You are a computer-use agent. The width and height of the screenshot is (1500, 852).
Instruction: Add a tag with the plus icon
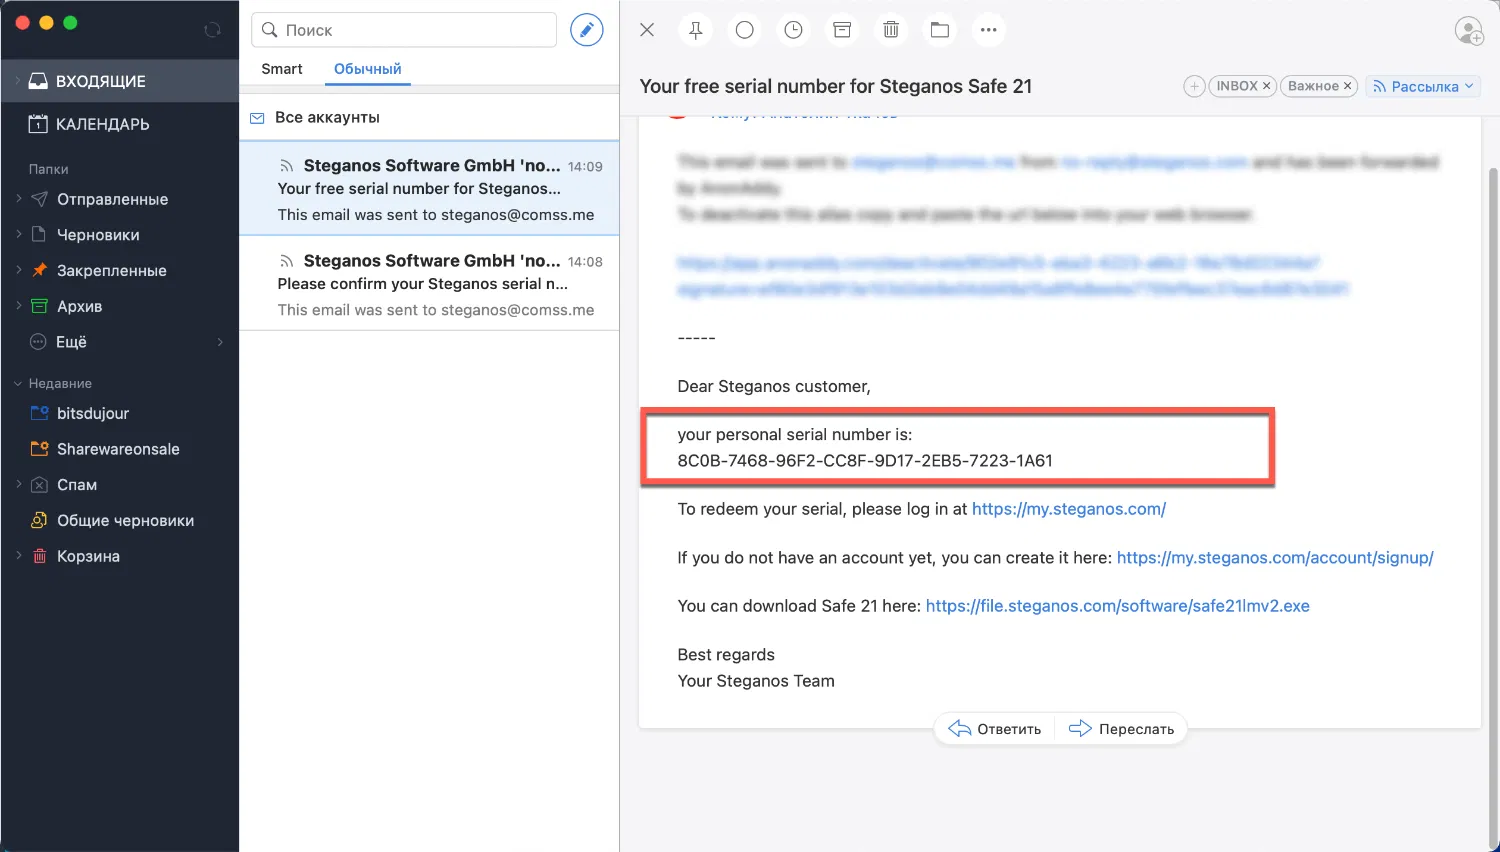click(x=1194, y=86)
